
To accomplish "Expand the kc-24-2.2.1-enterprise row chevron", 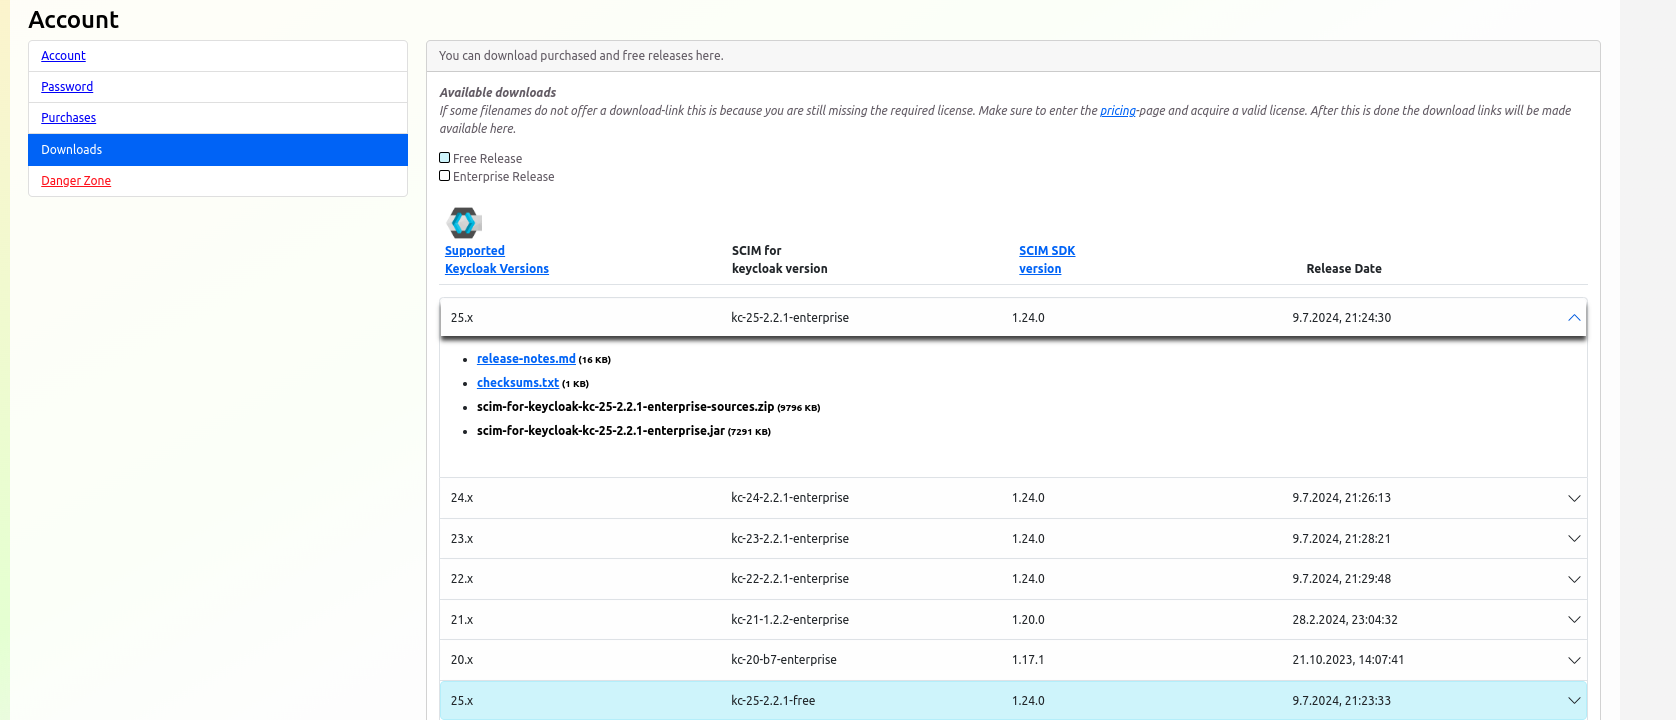I will (1573, 498).
